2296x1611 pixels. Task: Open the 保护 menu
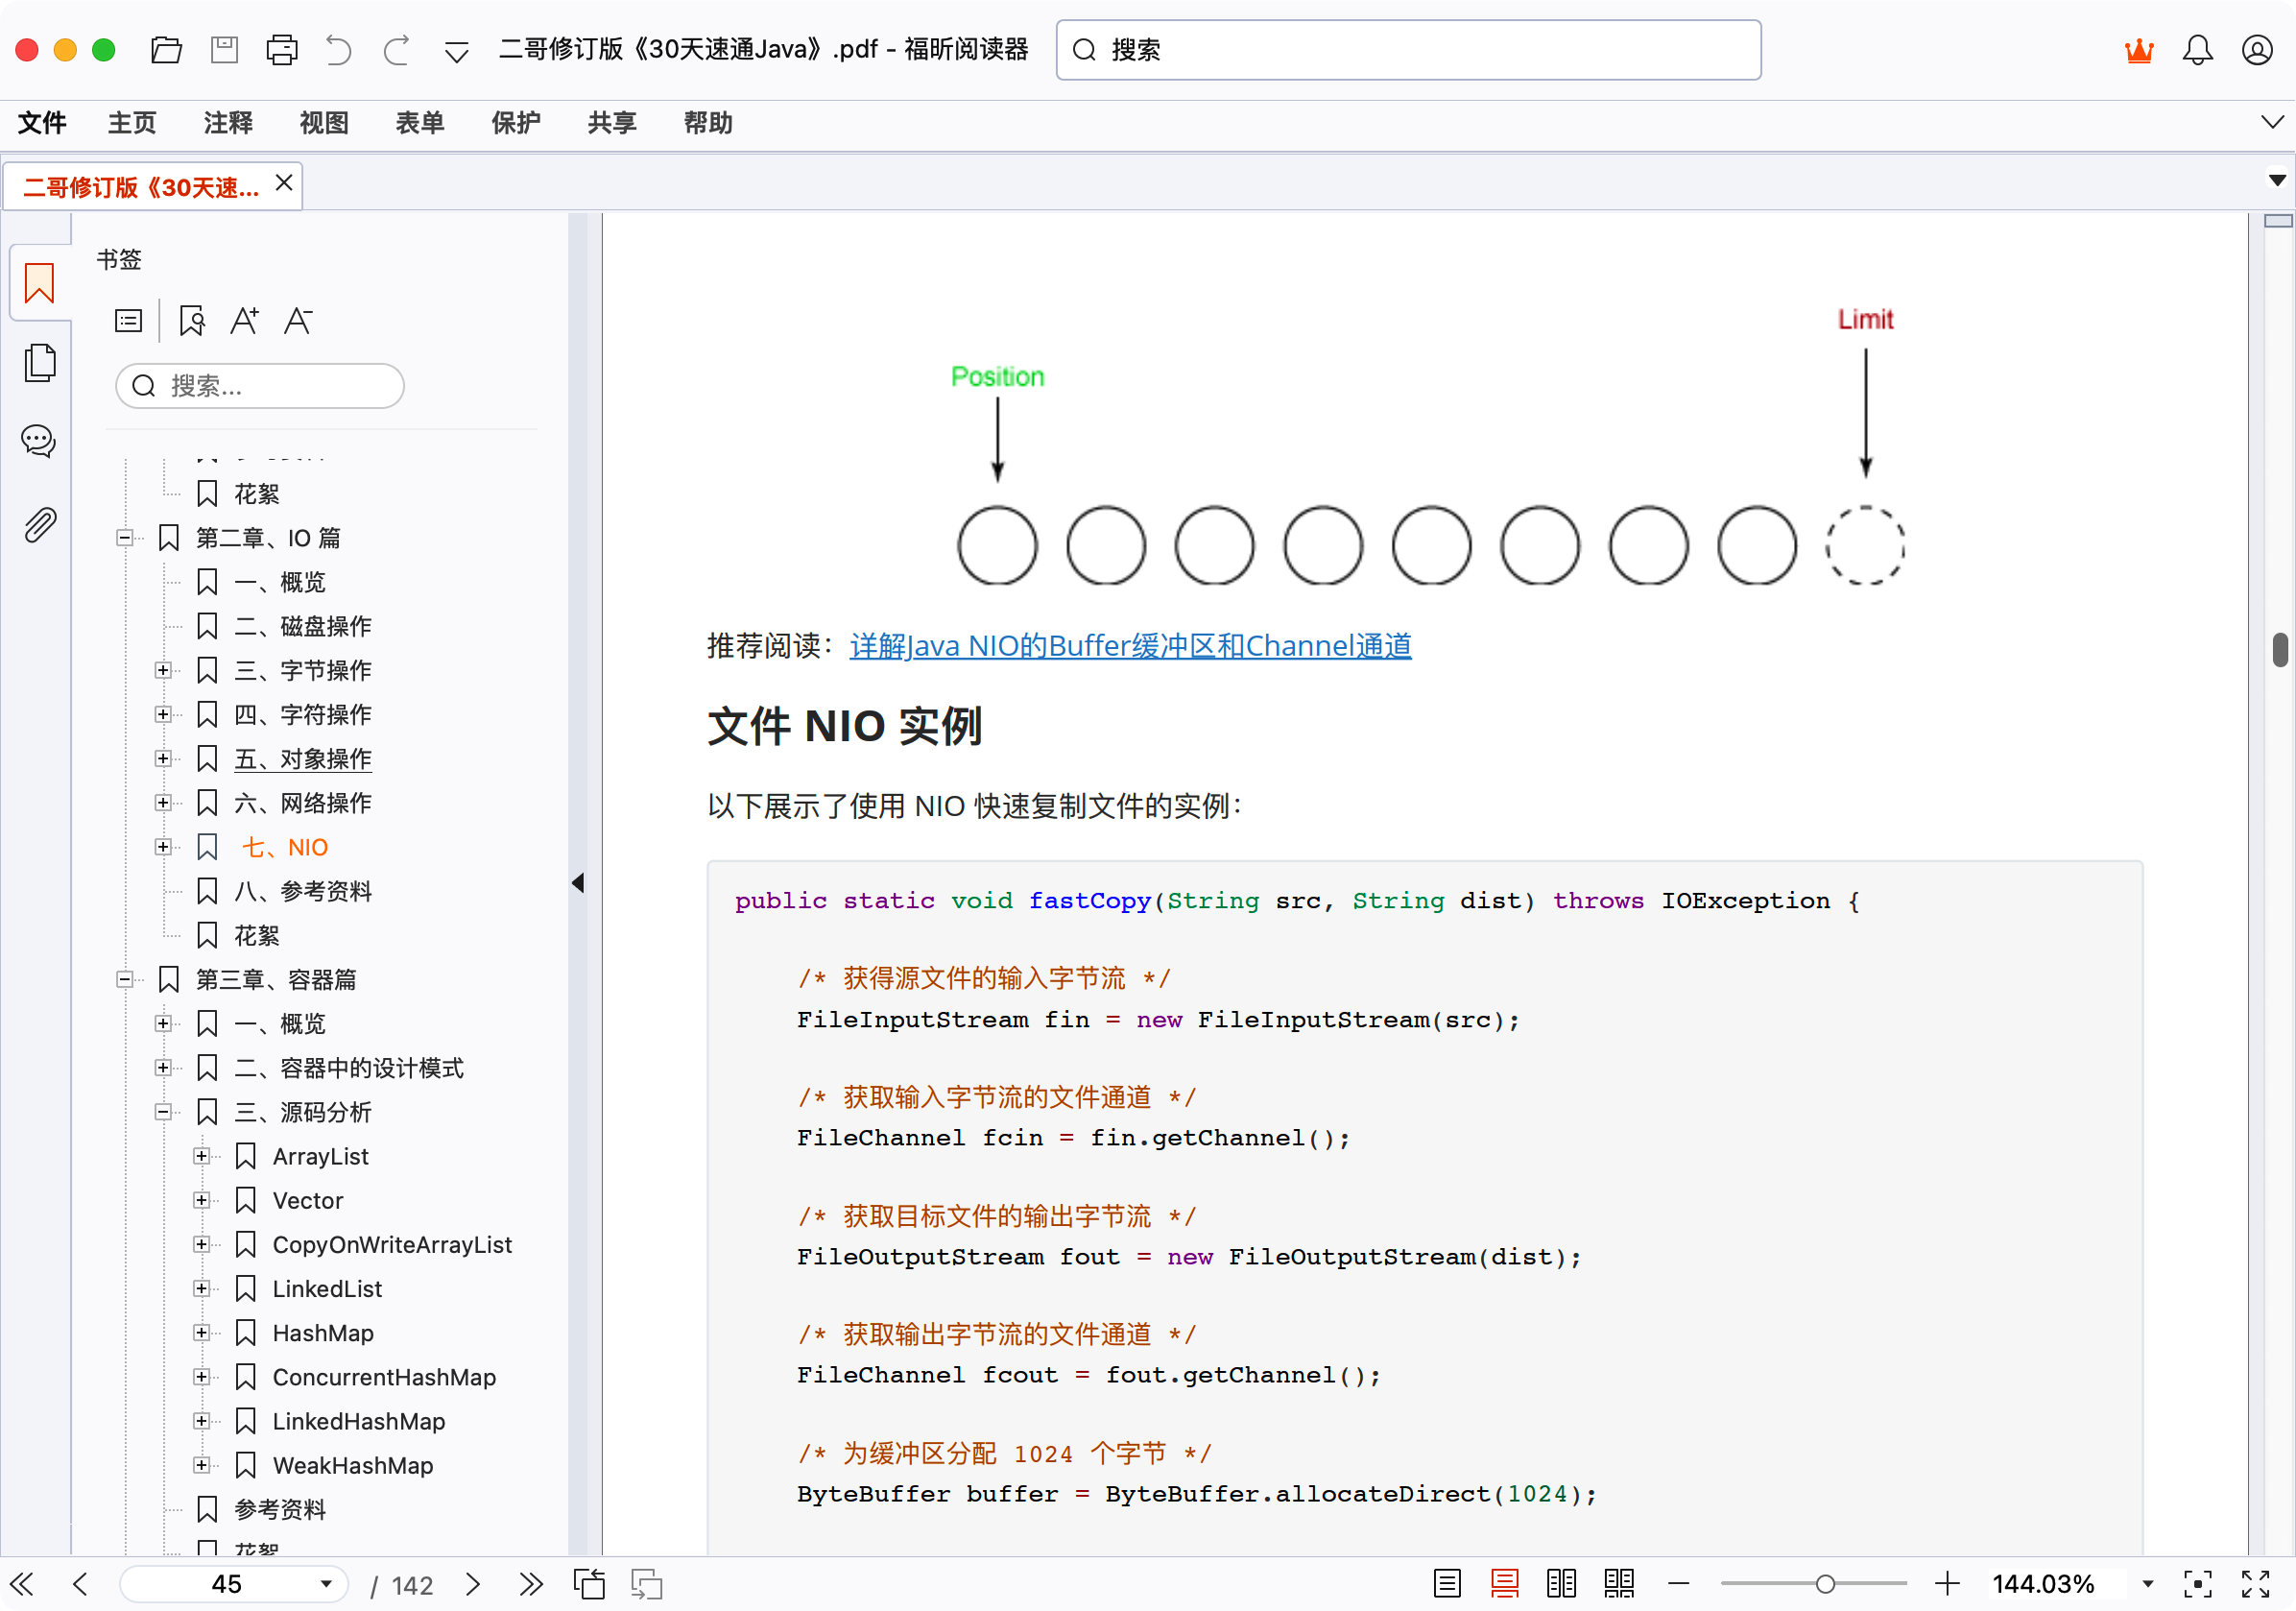(x=516, y=123)
